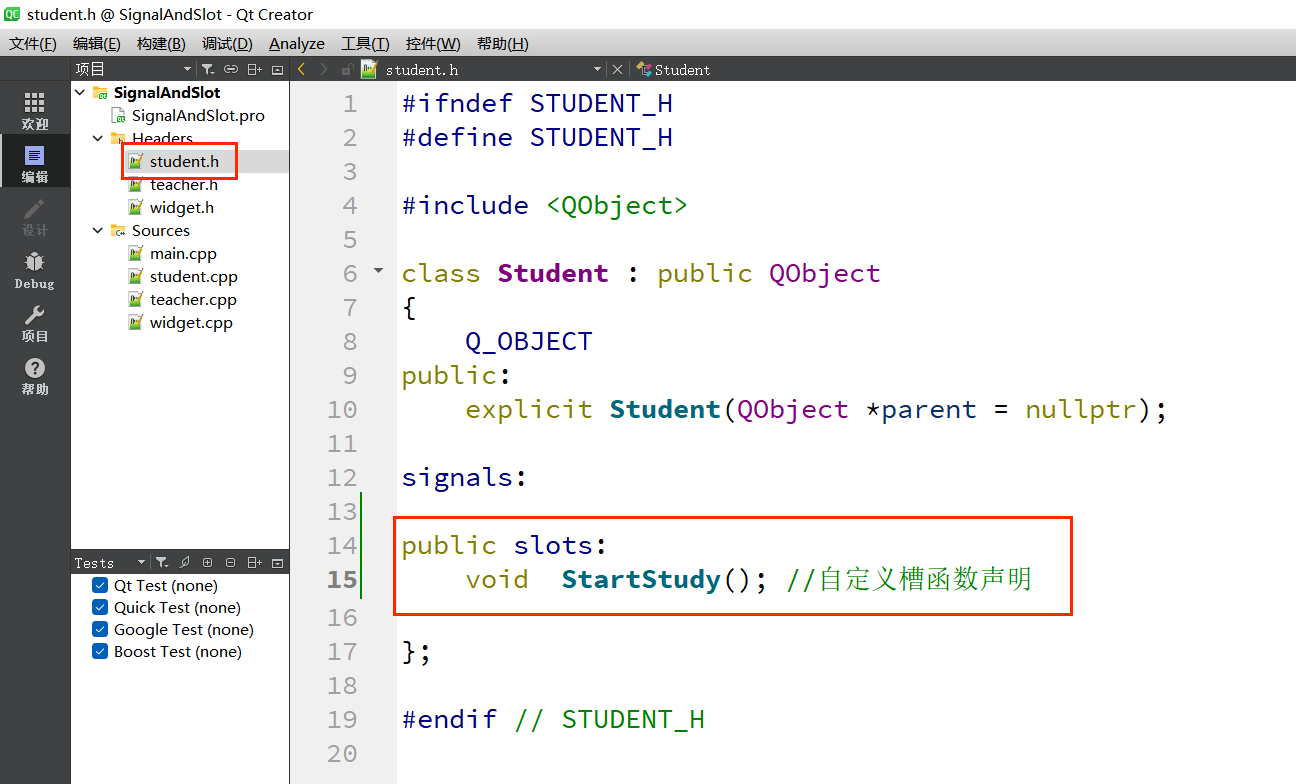Screen dimensions: 1296x784
Task: Split the project panel view
Action: pos(255,69)
